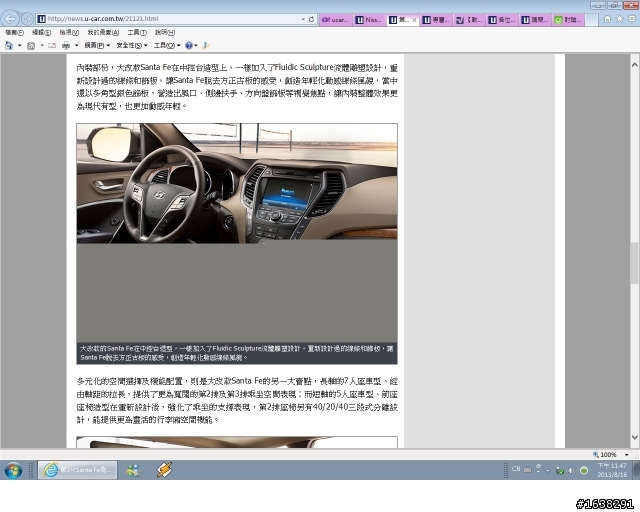Click the 100% zoom level indicator

click(x=604, y=454)
